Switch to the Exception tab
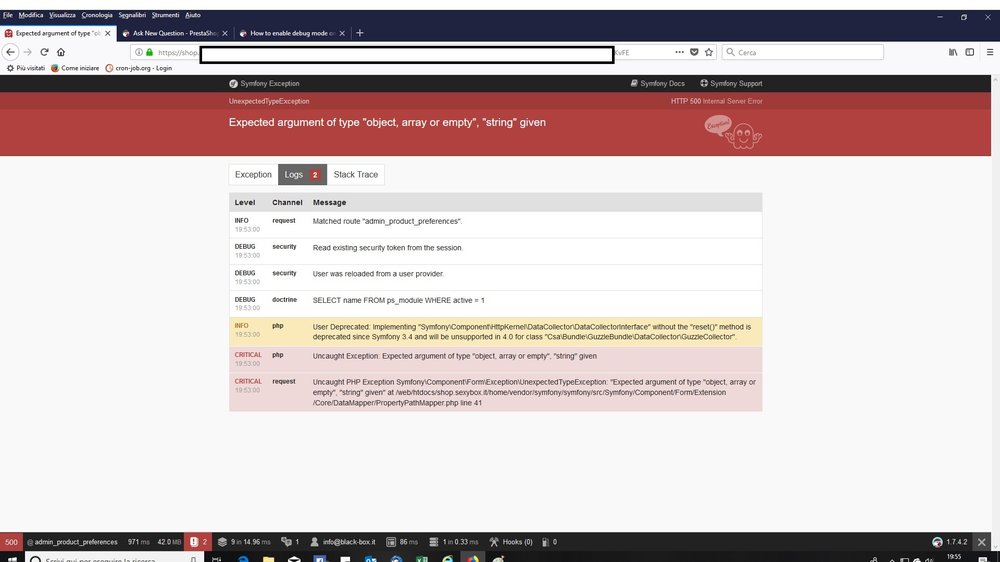1000x562 pixels. [253, 175]
